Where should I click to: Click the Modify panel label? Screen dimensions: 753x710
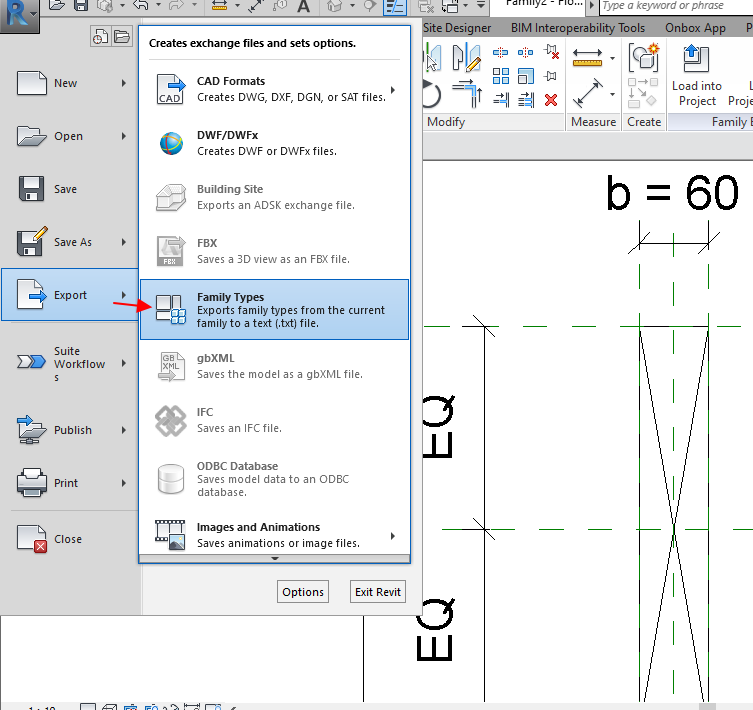pos(446,122)
